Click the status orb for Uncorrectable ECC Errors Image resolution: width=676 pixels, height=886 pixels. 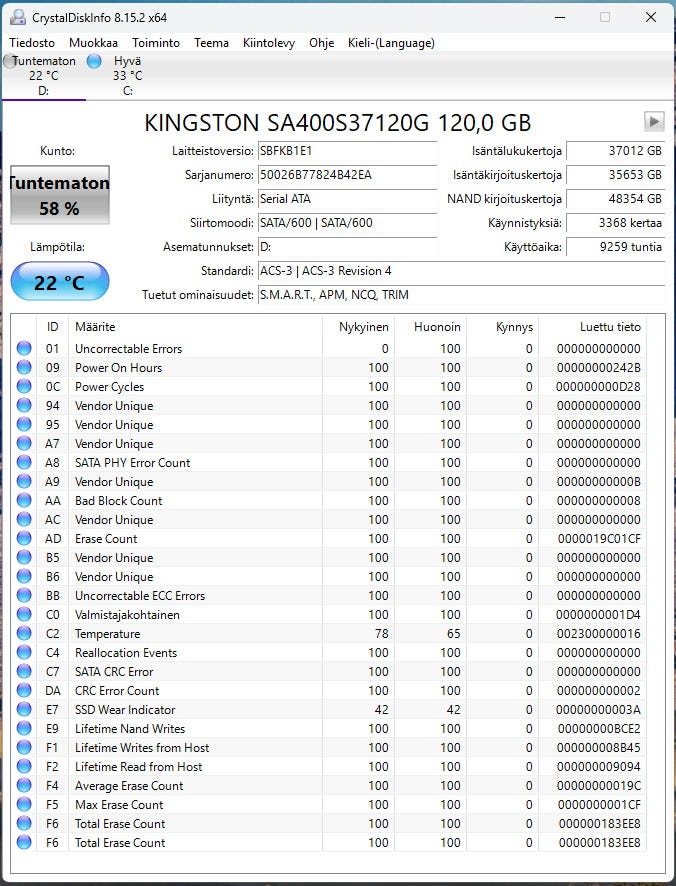pos(24,595)
